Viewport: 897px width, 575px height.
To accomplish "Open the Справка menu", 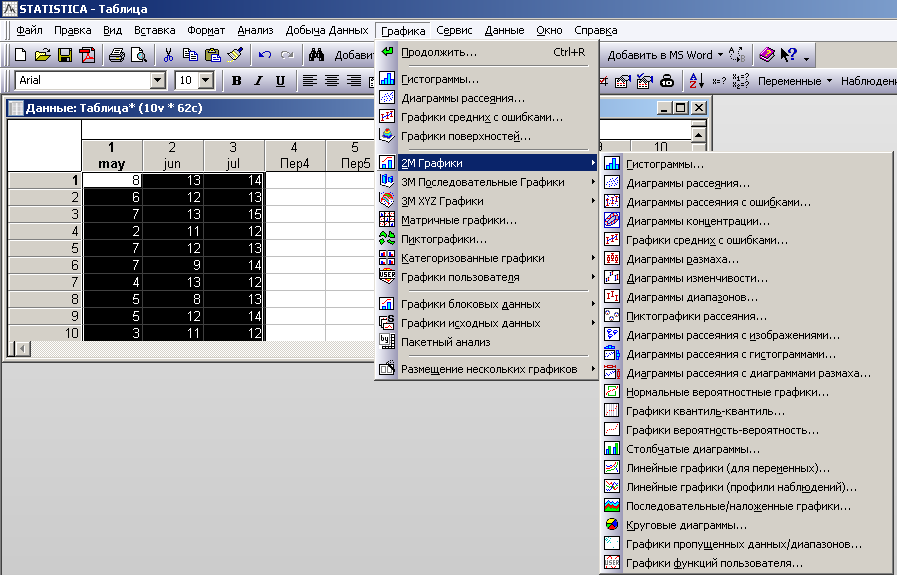I will point(596,30).
